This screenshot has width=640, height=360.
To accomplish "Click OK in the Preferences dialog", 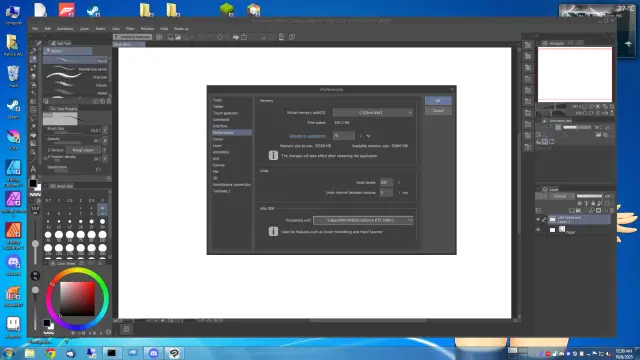I will tap(438, 100).
